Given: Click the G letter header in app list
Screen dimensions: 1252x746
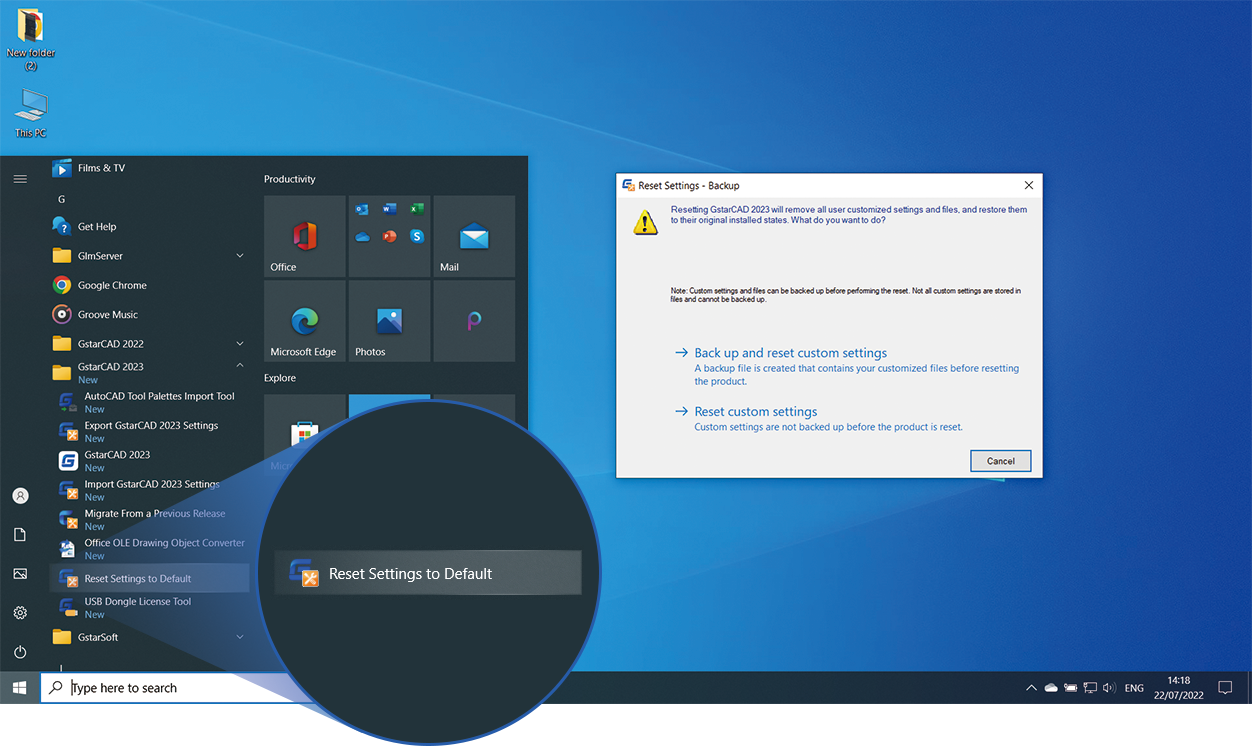Looking at the screenshot, I should pos(61,199).
